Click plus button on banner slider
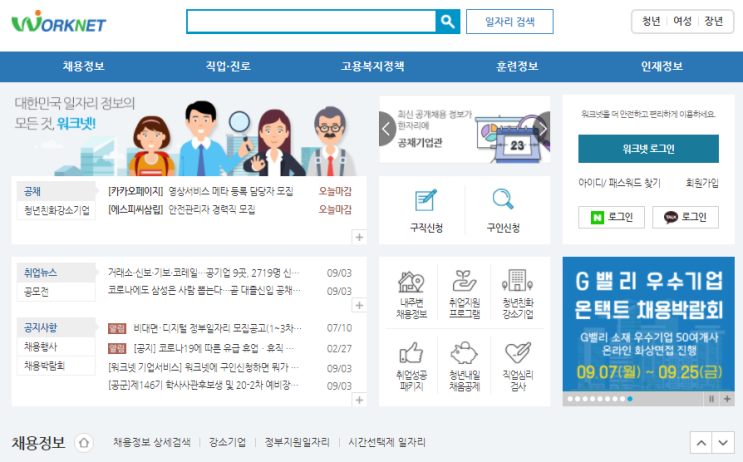The image size is (743, 462). click(x=727, y=399)
